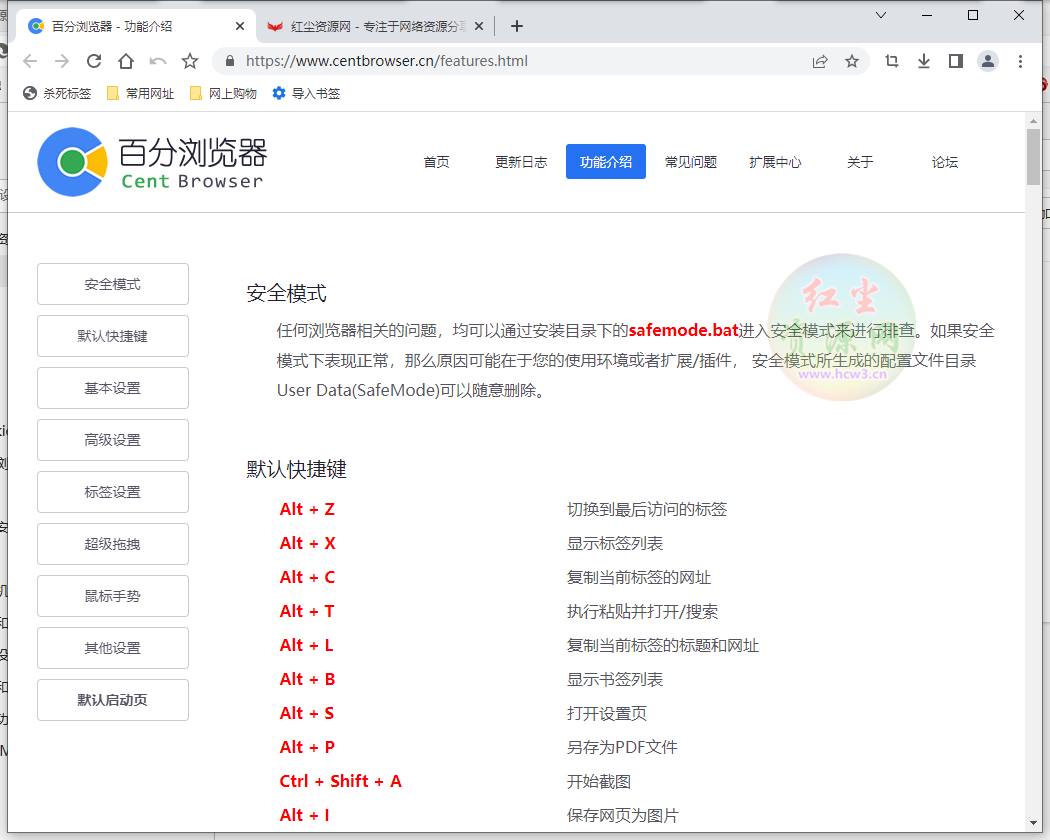Open 扩展中心 navigation item
The image size is (1050, 840).
(775, 161)
